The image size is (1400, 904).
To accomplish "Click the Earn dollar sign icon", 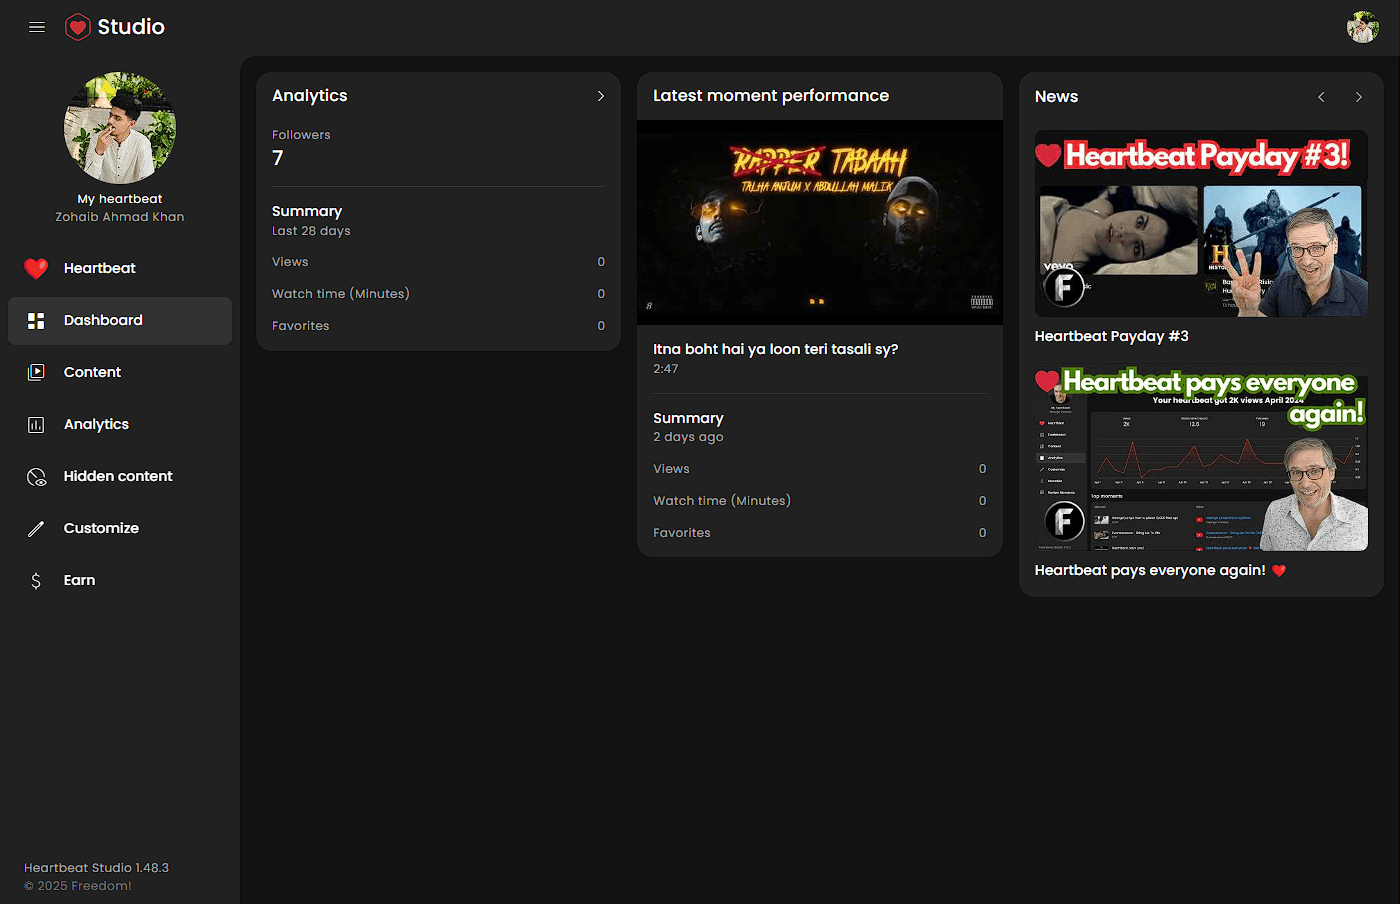I will (x=36, y=580).
